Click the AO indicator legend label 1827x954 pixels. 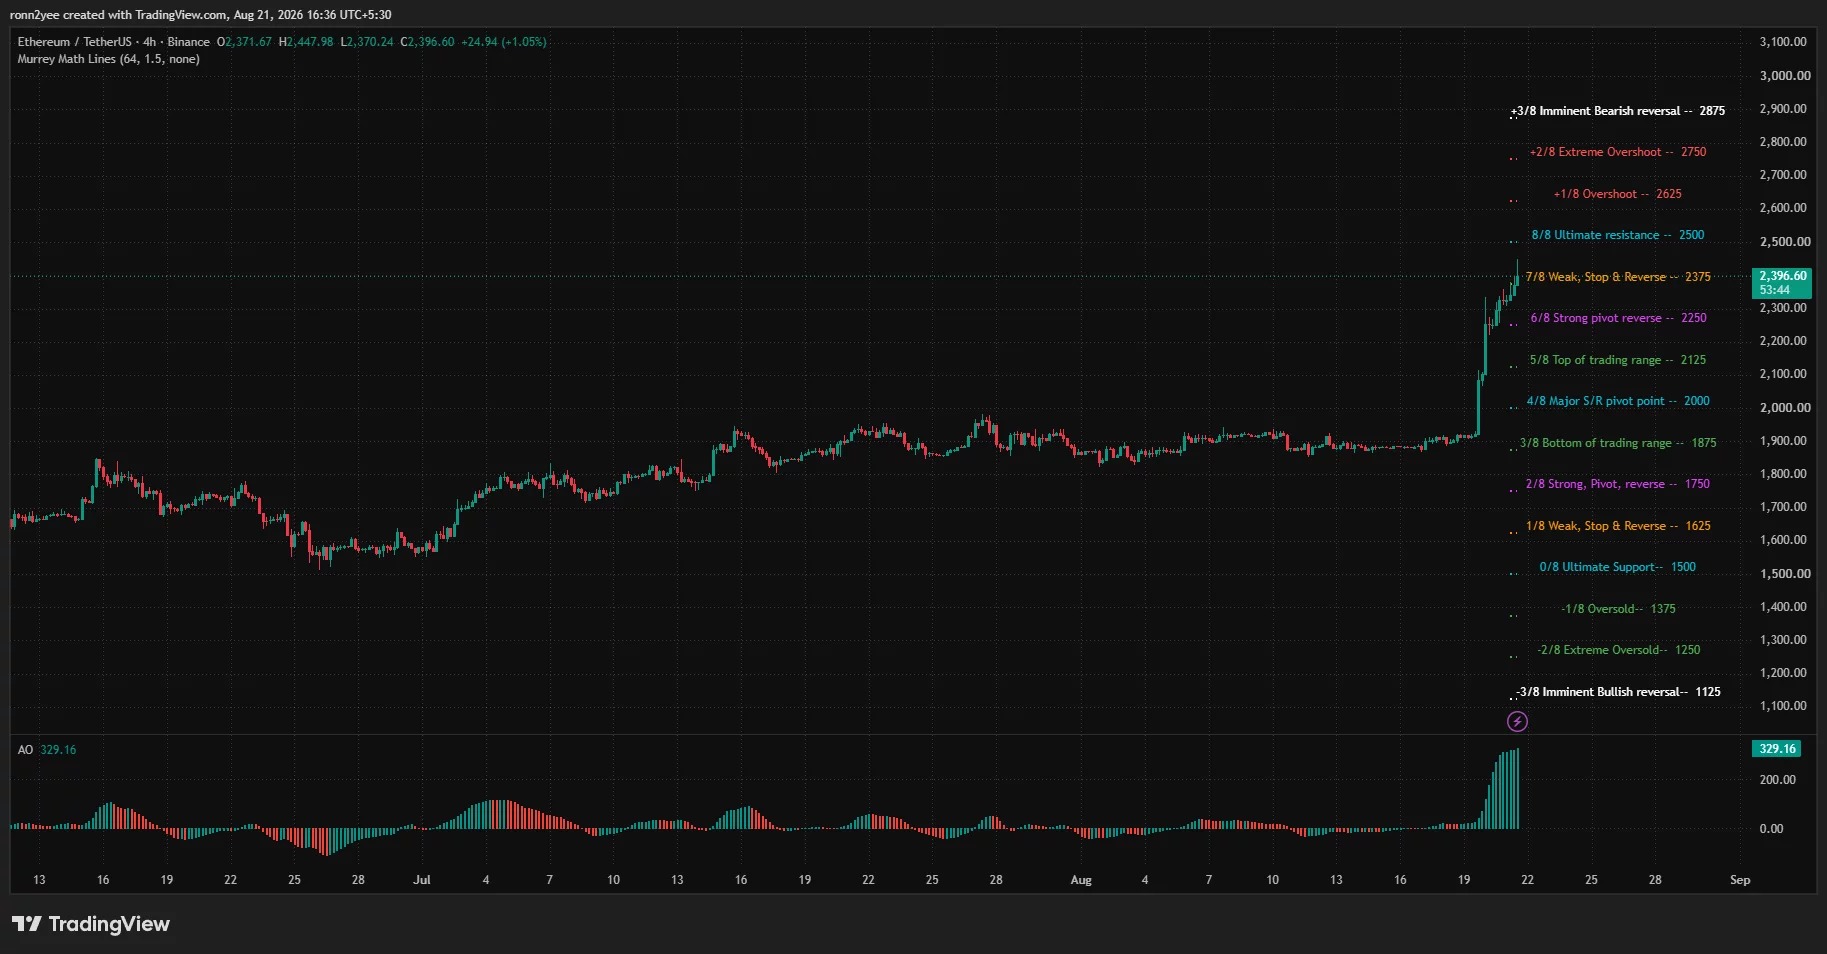click(x=25, y=750)
